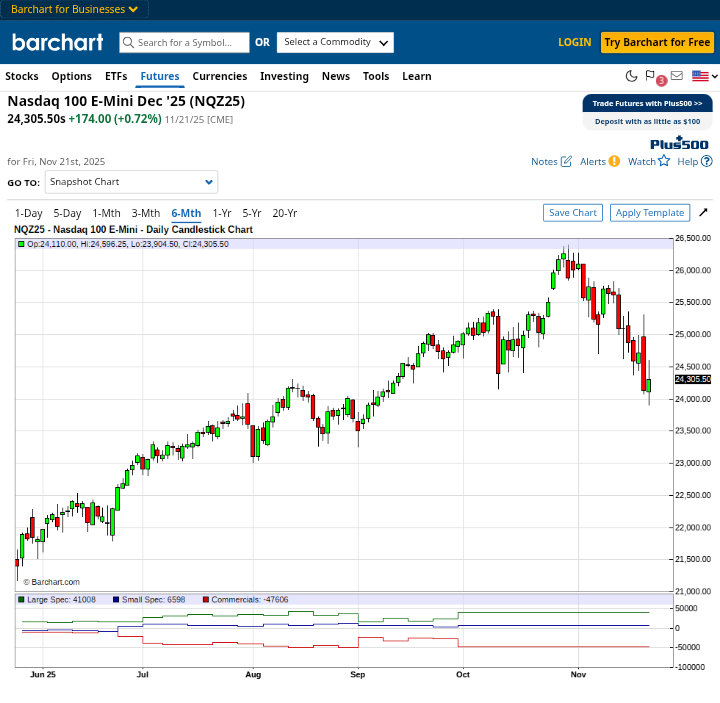720x703 pixels.
Task: Click the Nasdaq 100 E-Mini Dec '25 title
Action: [126, 101]
